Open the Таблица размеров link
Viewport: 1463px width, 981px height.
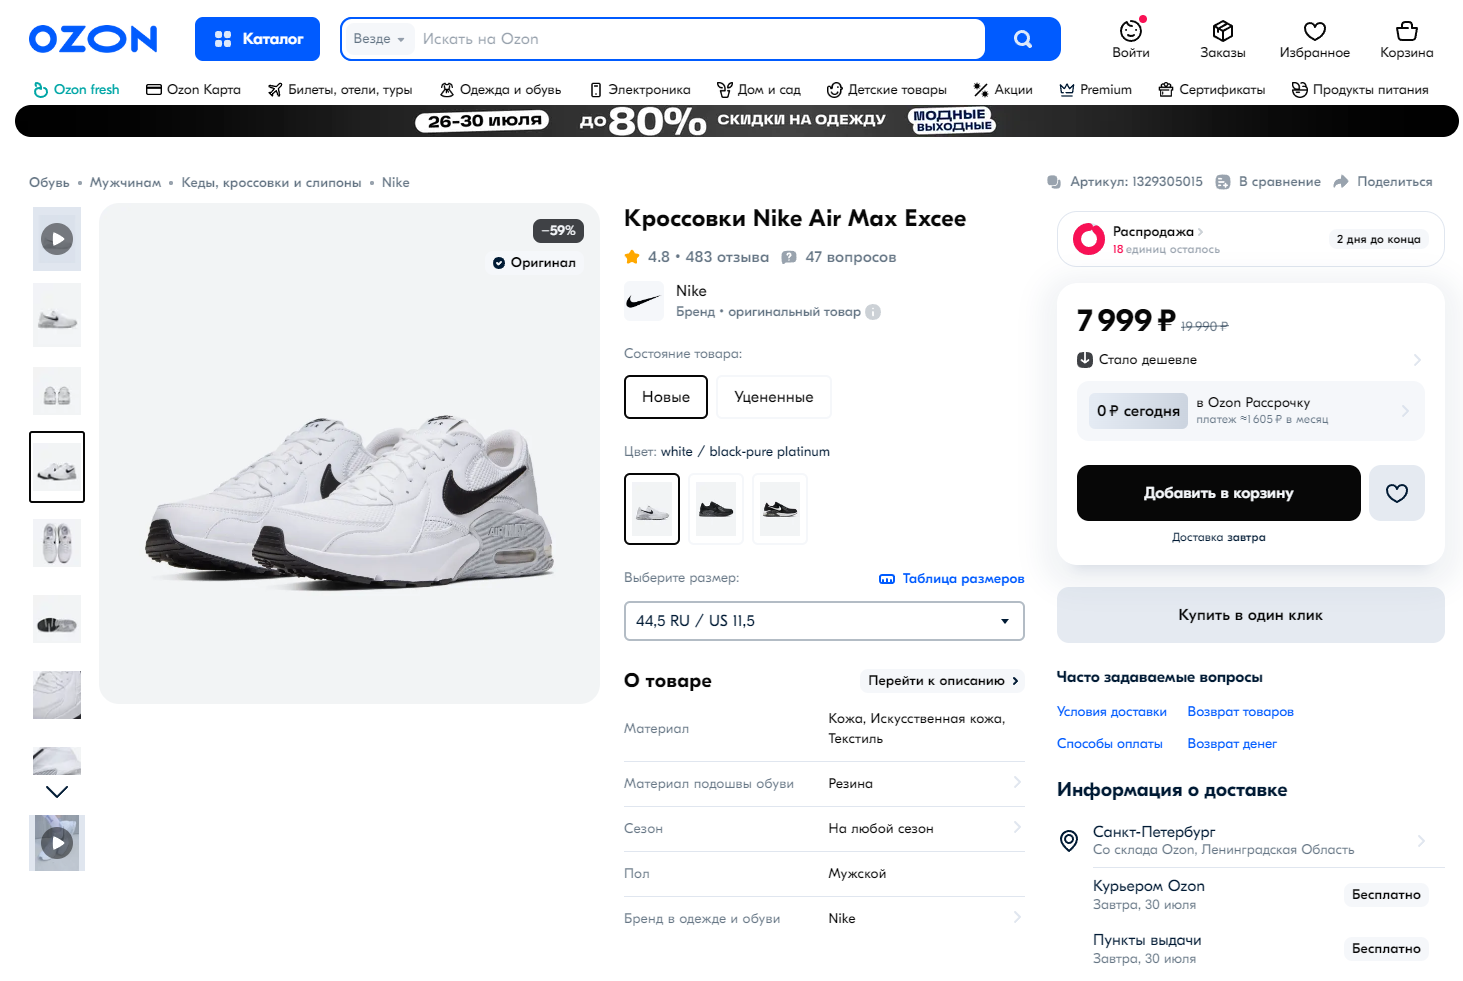[951, 579]
